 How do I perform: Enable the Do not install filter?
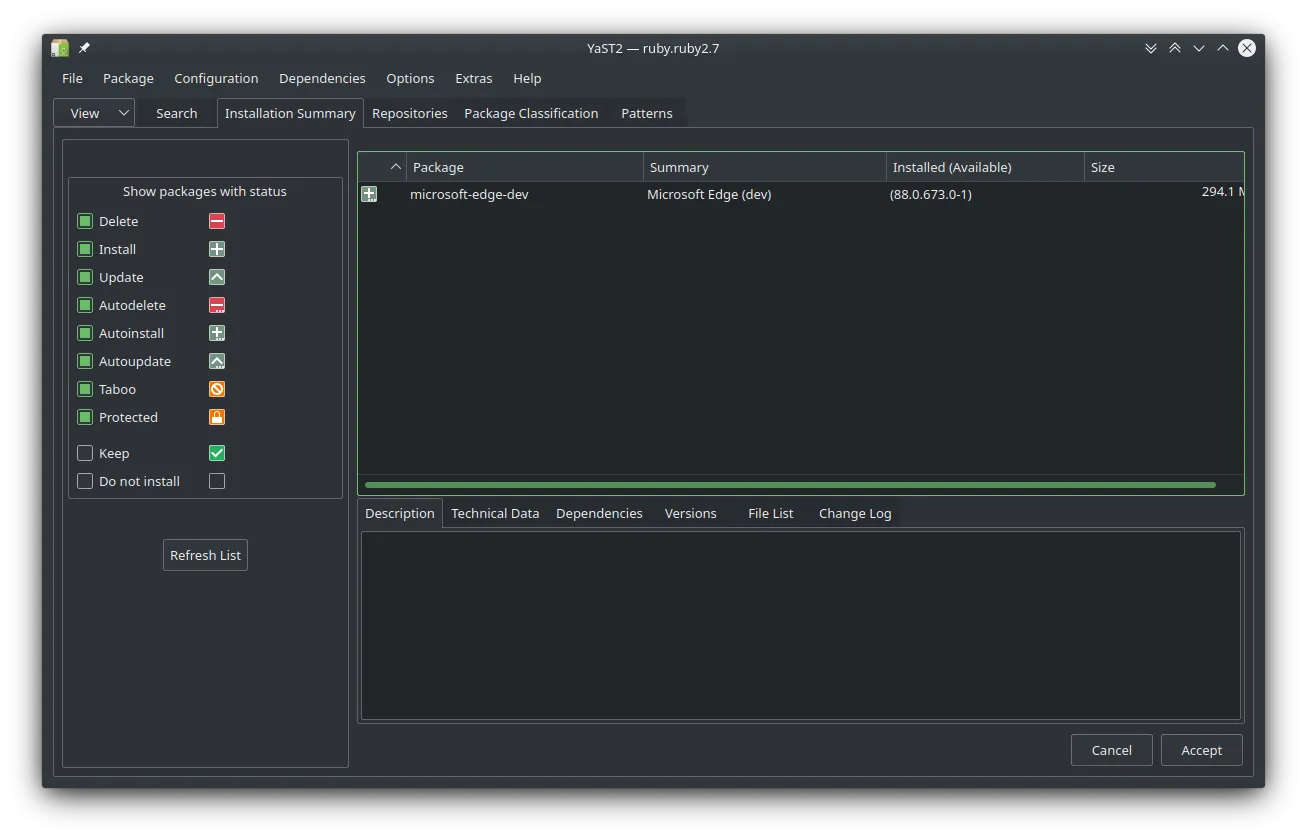(x=84, y=481)
